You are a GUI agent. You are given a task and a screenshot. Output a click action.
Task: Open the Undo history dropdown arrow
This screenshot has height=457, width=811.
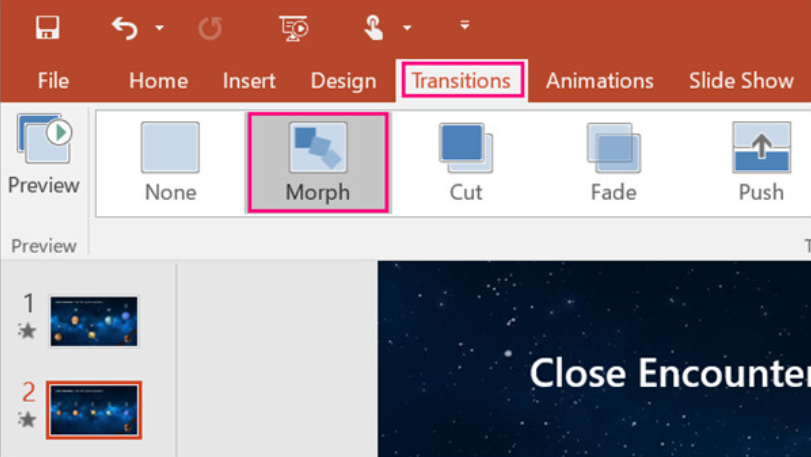click(x=159, y=27)
